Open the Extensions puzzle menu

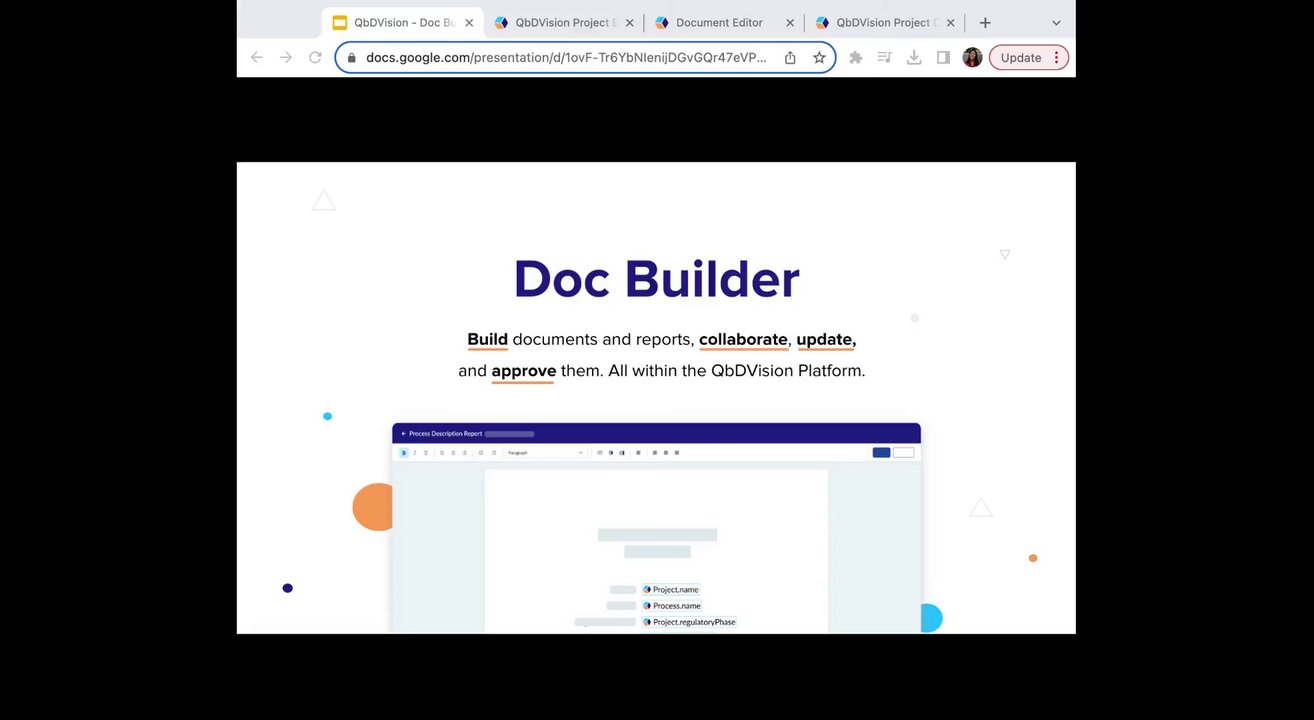pos(856,58)
